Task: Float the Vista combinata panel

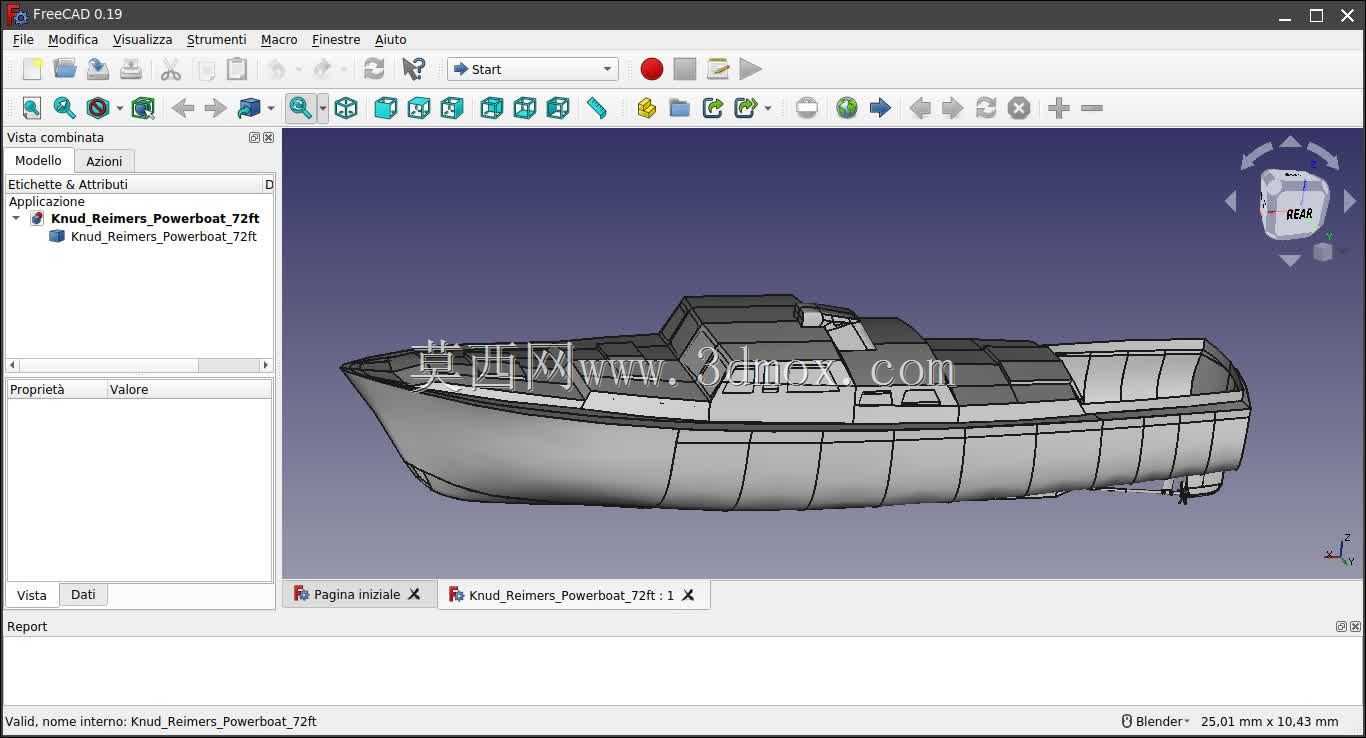Action: pyautogui.click(x=254, y=138)
